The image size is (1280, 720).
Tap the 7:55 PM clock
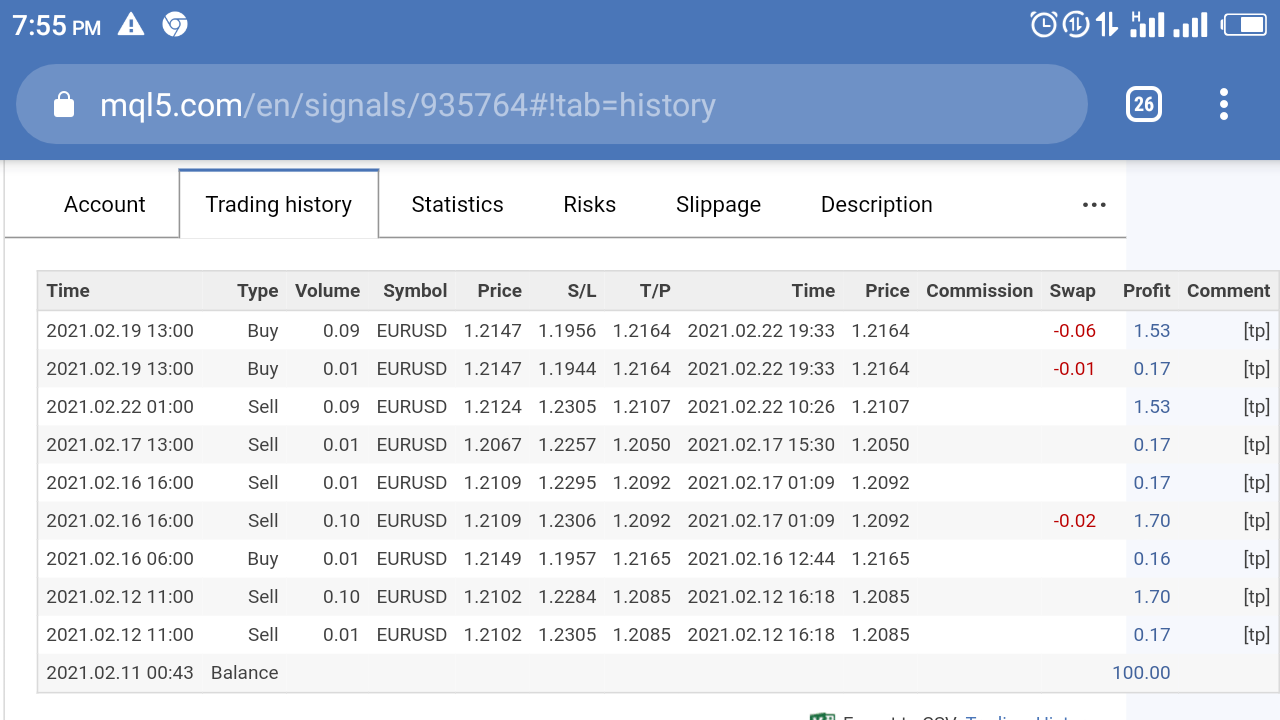[56, 26]
